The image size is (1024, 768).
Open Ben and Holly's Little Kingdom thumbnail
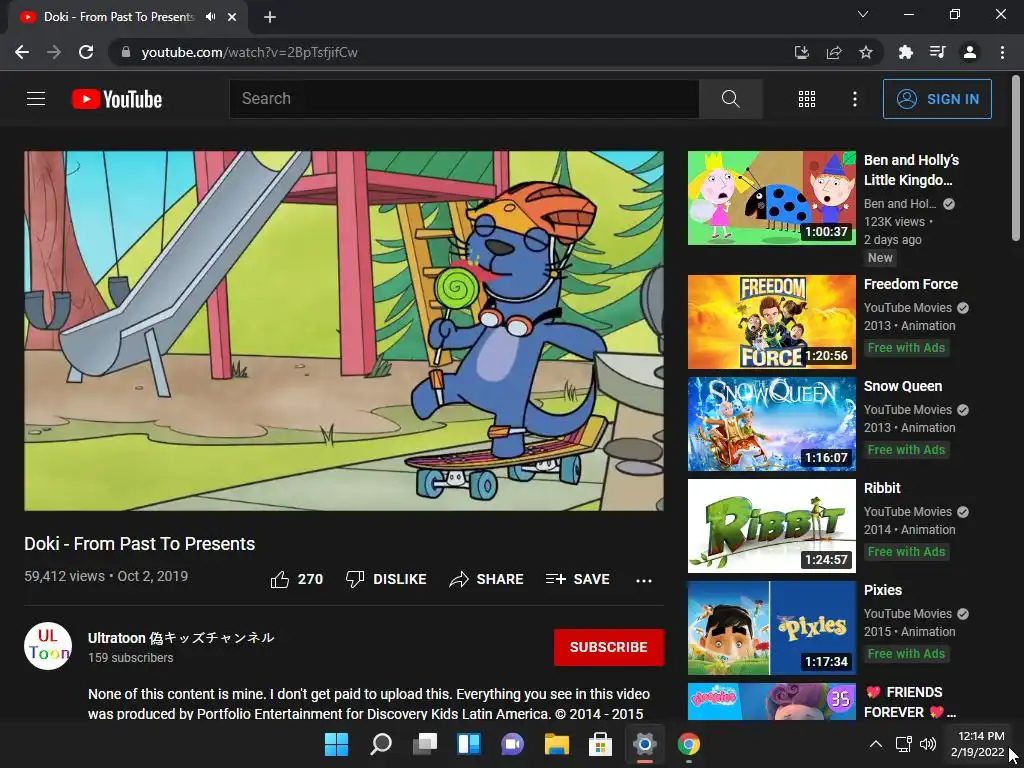(x=771, y=198)
